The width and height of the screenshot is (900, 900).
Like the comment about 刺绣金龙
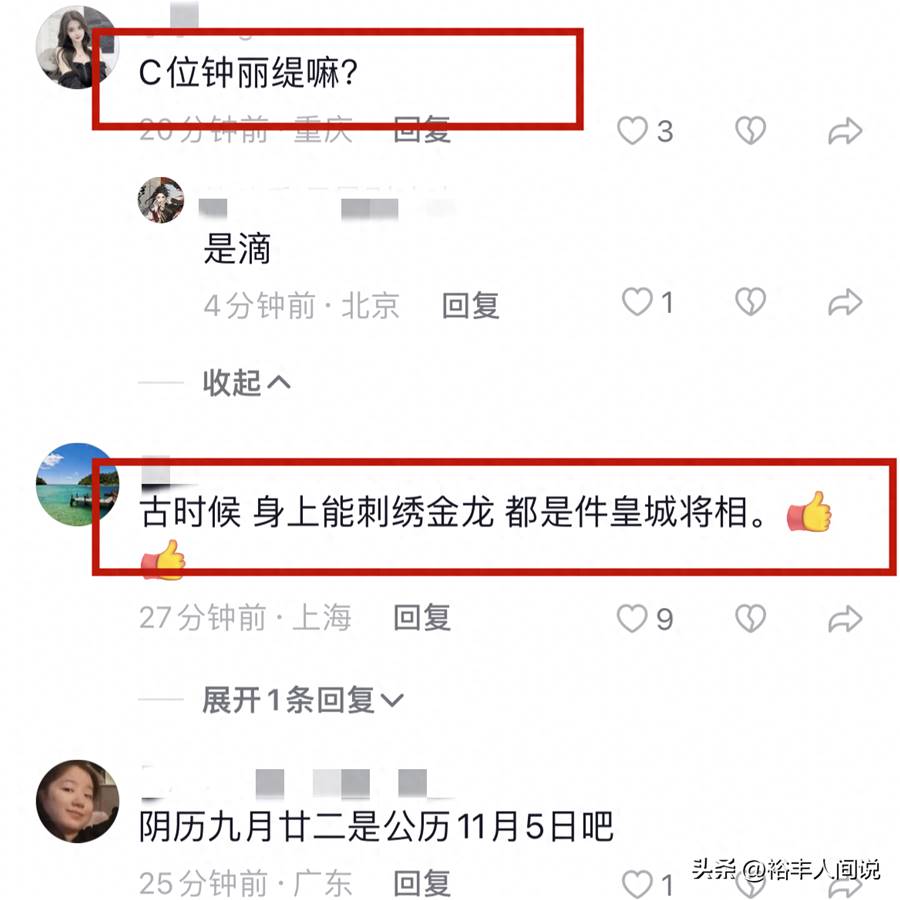pyautogui.click(x=633, y=618)
